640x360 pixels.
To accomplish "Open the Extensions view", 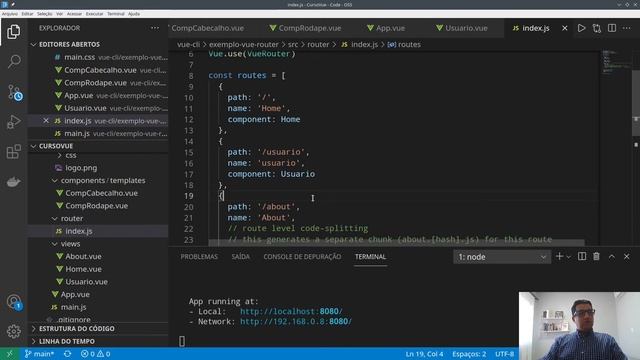I will click(13, 151).
